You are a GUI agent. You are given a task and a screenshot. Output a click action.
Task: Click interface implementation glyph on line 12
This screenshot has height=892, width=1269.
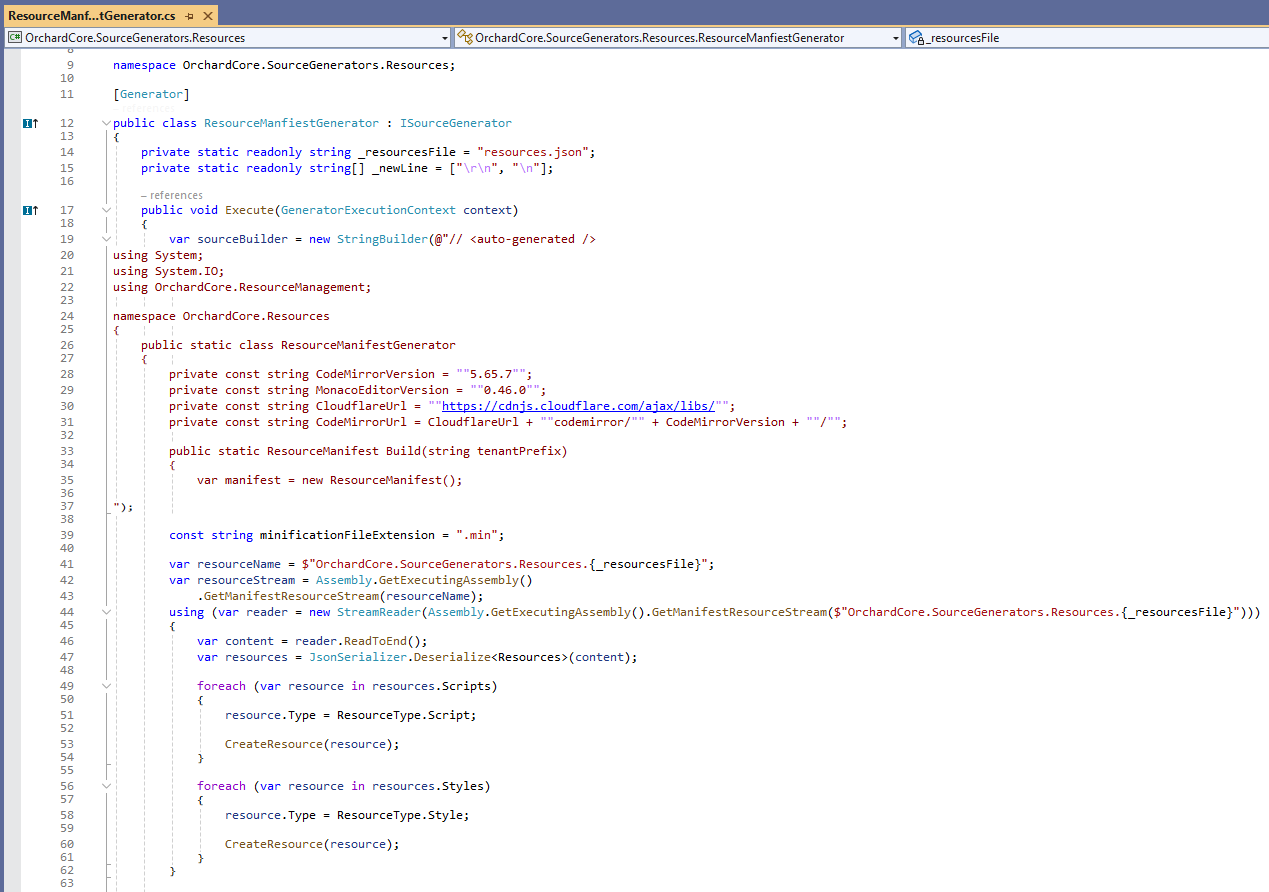coord(30,123)
